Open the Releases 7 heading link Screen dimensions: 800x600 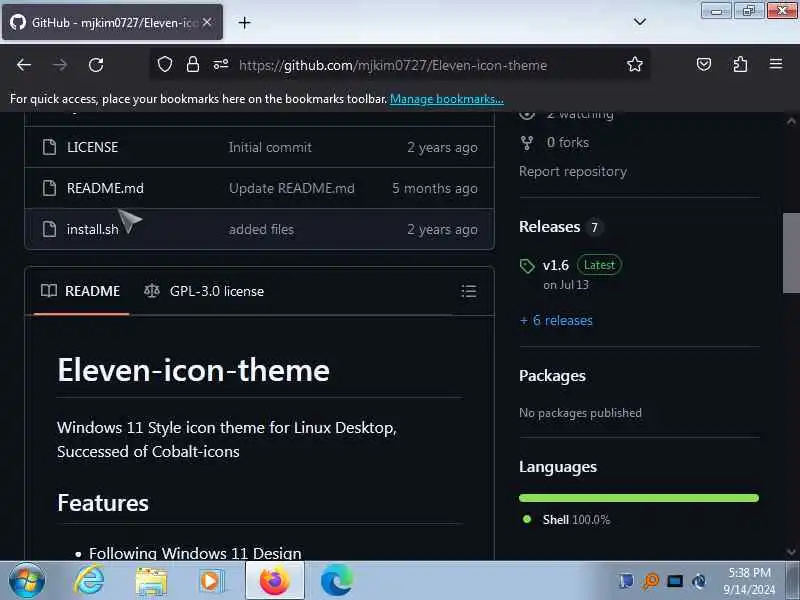coord(560,227)
